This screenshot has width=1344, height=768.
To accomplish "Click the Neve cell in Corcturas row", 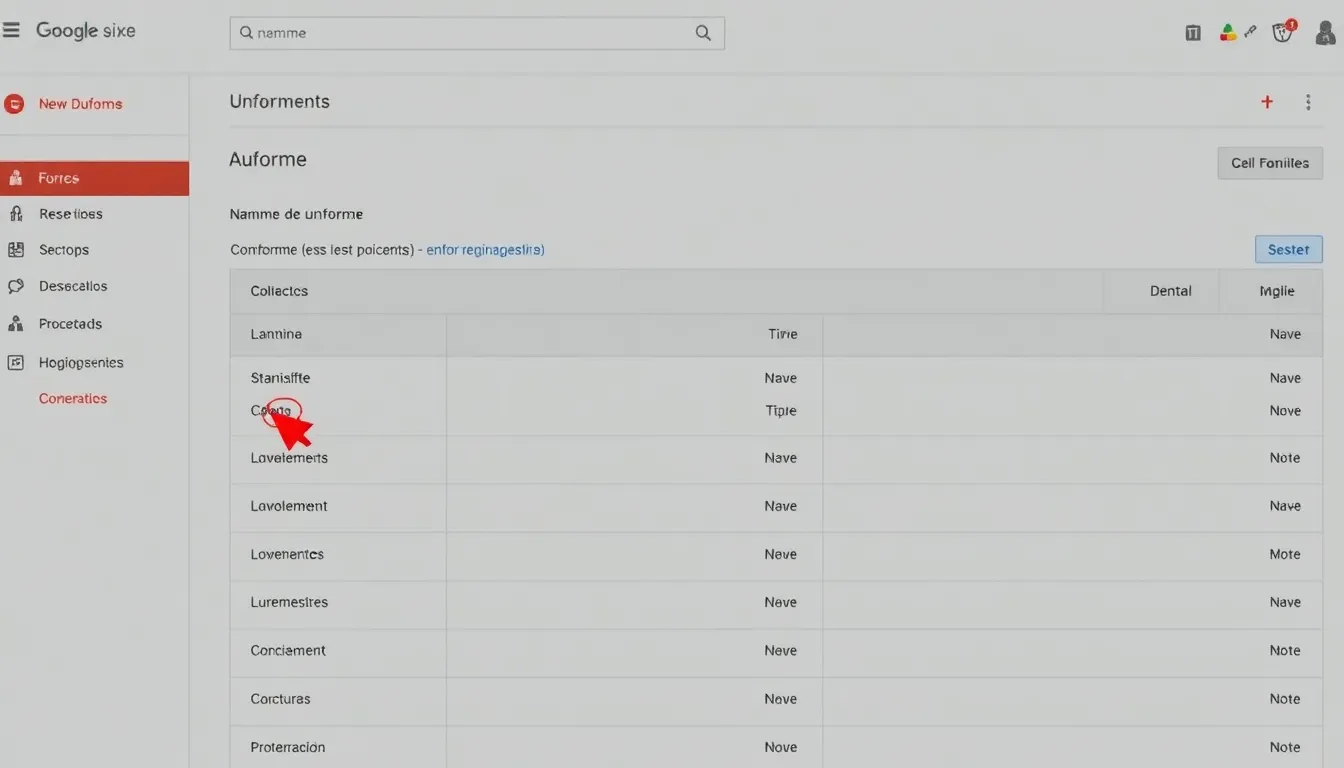I will point(780,700).
